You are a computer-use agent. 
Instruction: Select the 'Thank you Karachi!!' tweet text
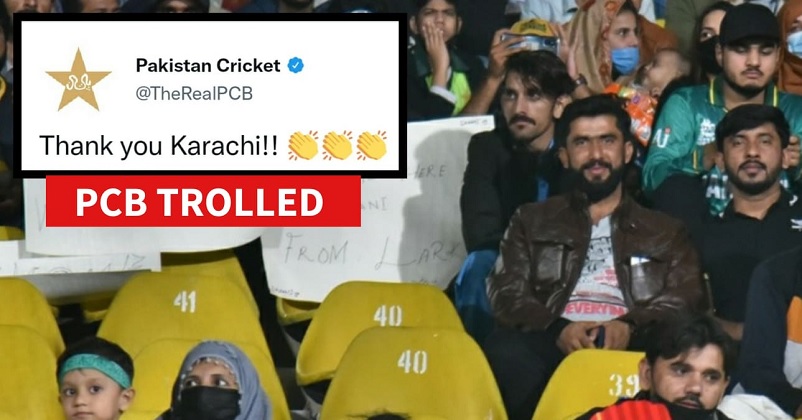coord(159,146)
